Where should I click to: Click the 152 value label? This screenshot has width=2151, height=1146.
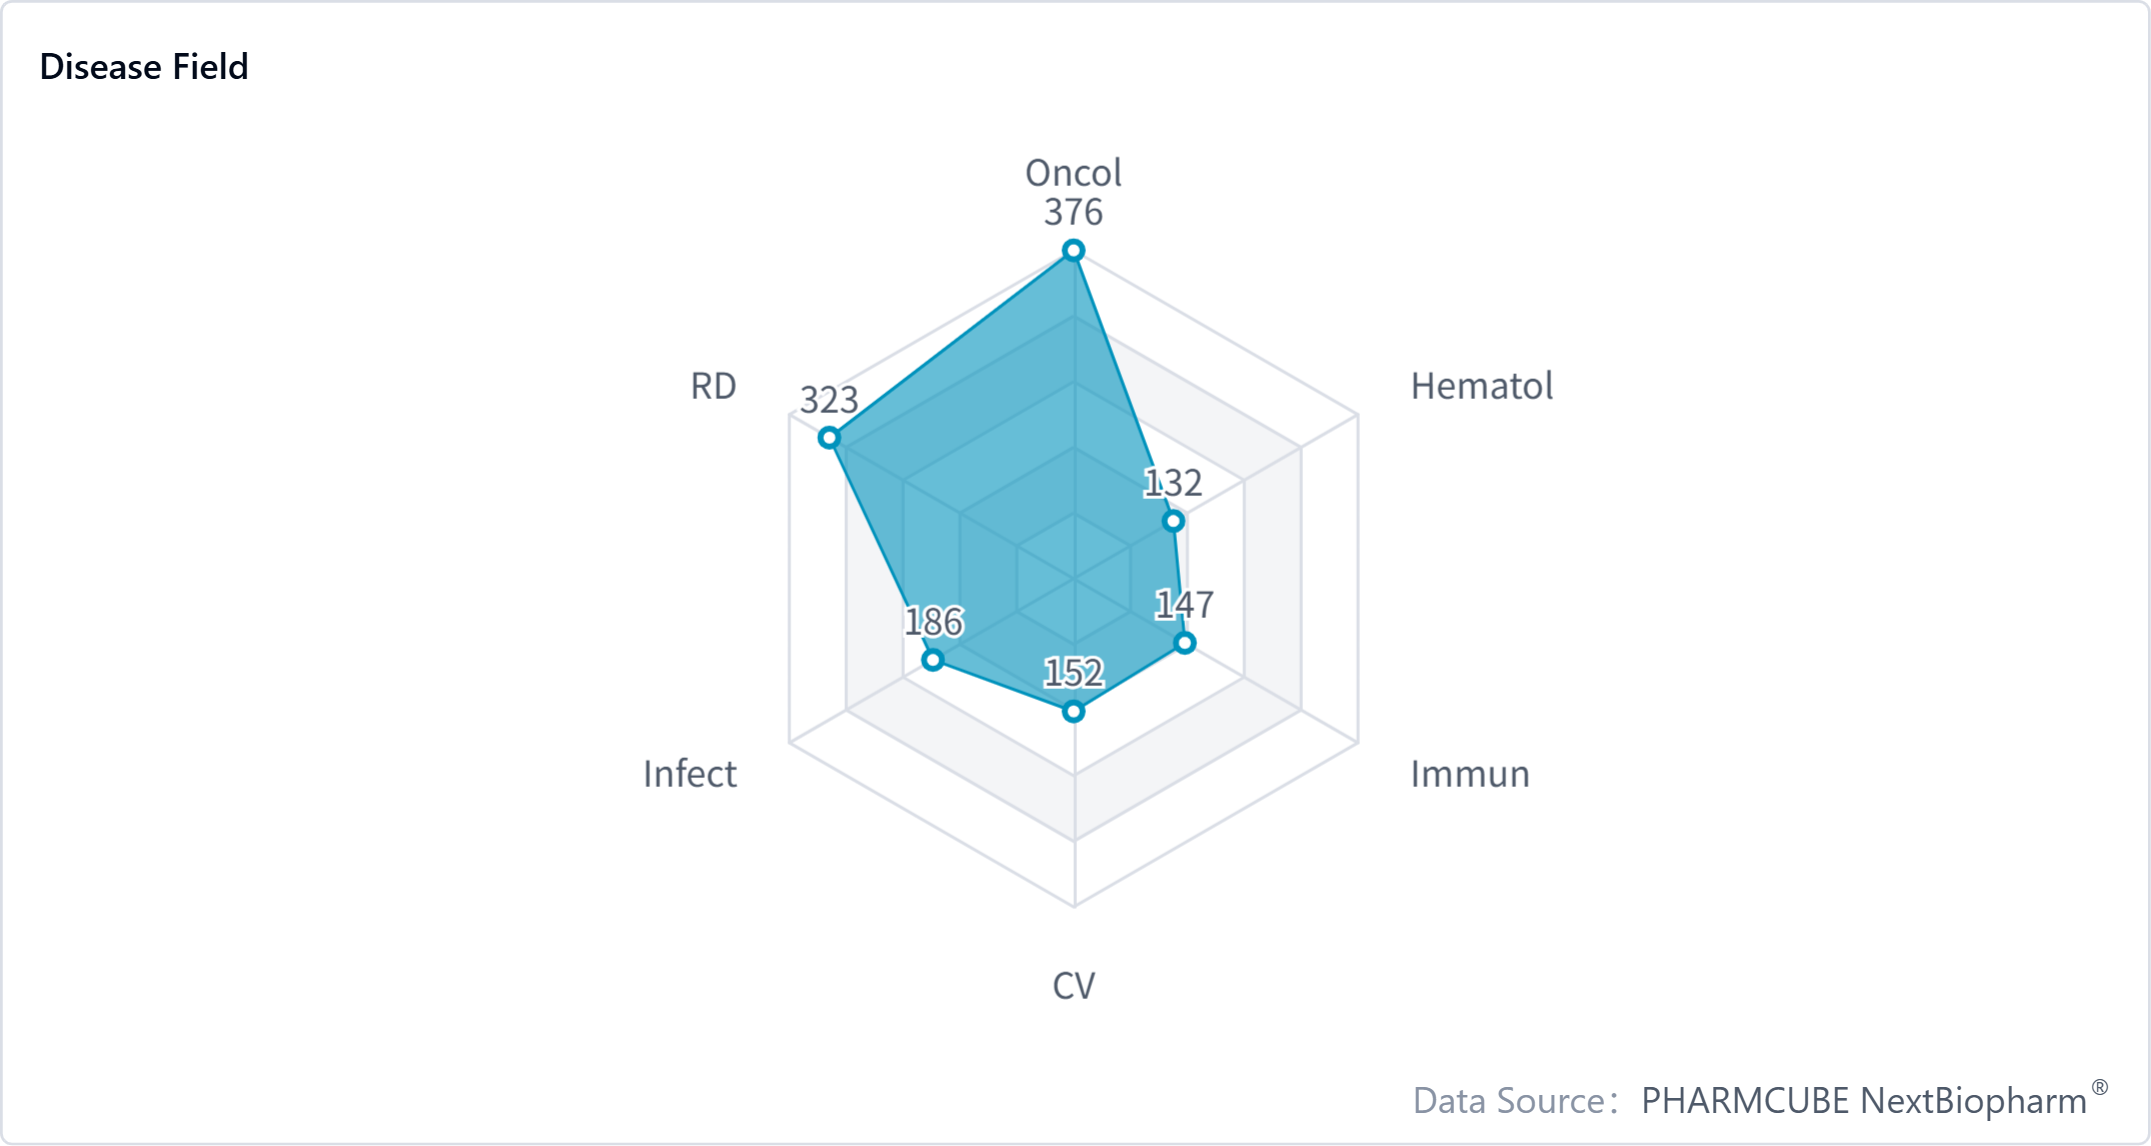(1073, 673)
